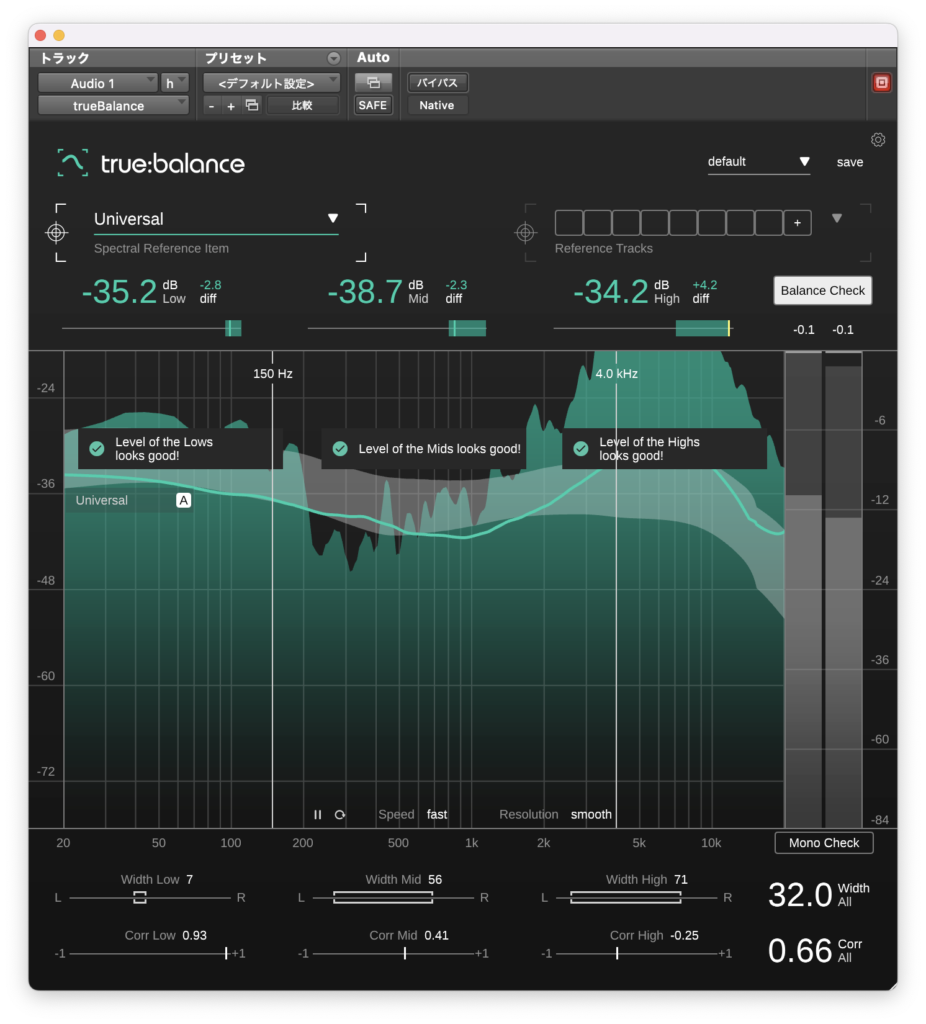This screenshot has width=926, height=1024.
Task: Click the -34.2 dB High reading
Action: (x=610, y=292)
